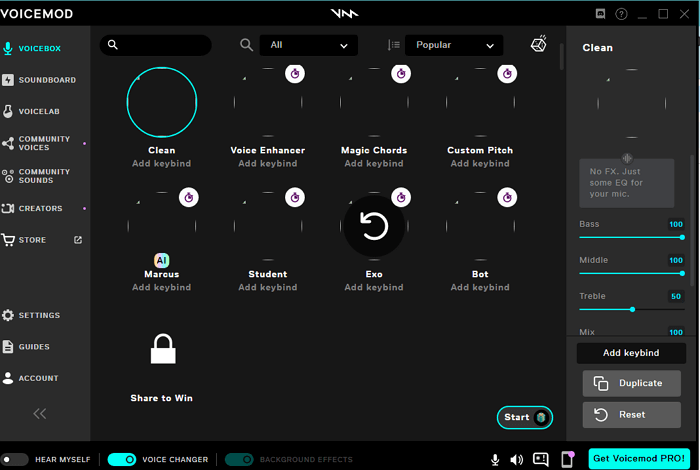Viewport: 700px width, 470px height.
Task: Click the Bass value 100
Action: (x=676, y=224)
